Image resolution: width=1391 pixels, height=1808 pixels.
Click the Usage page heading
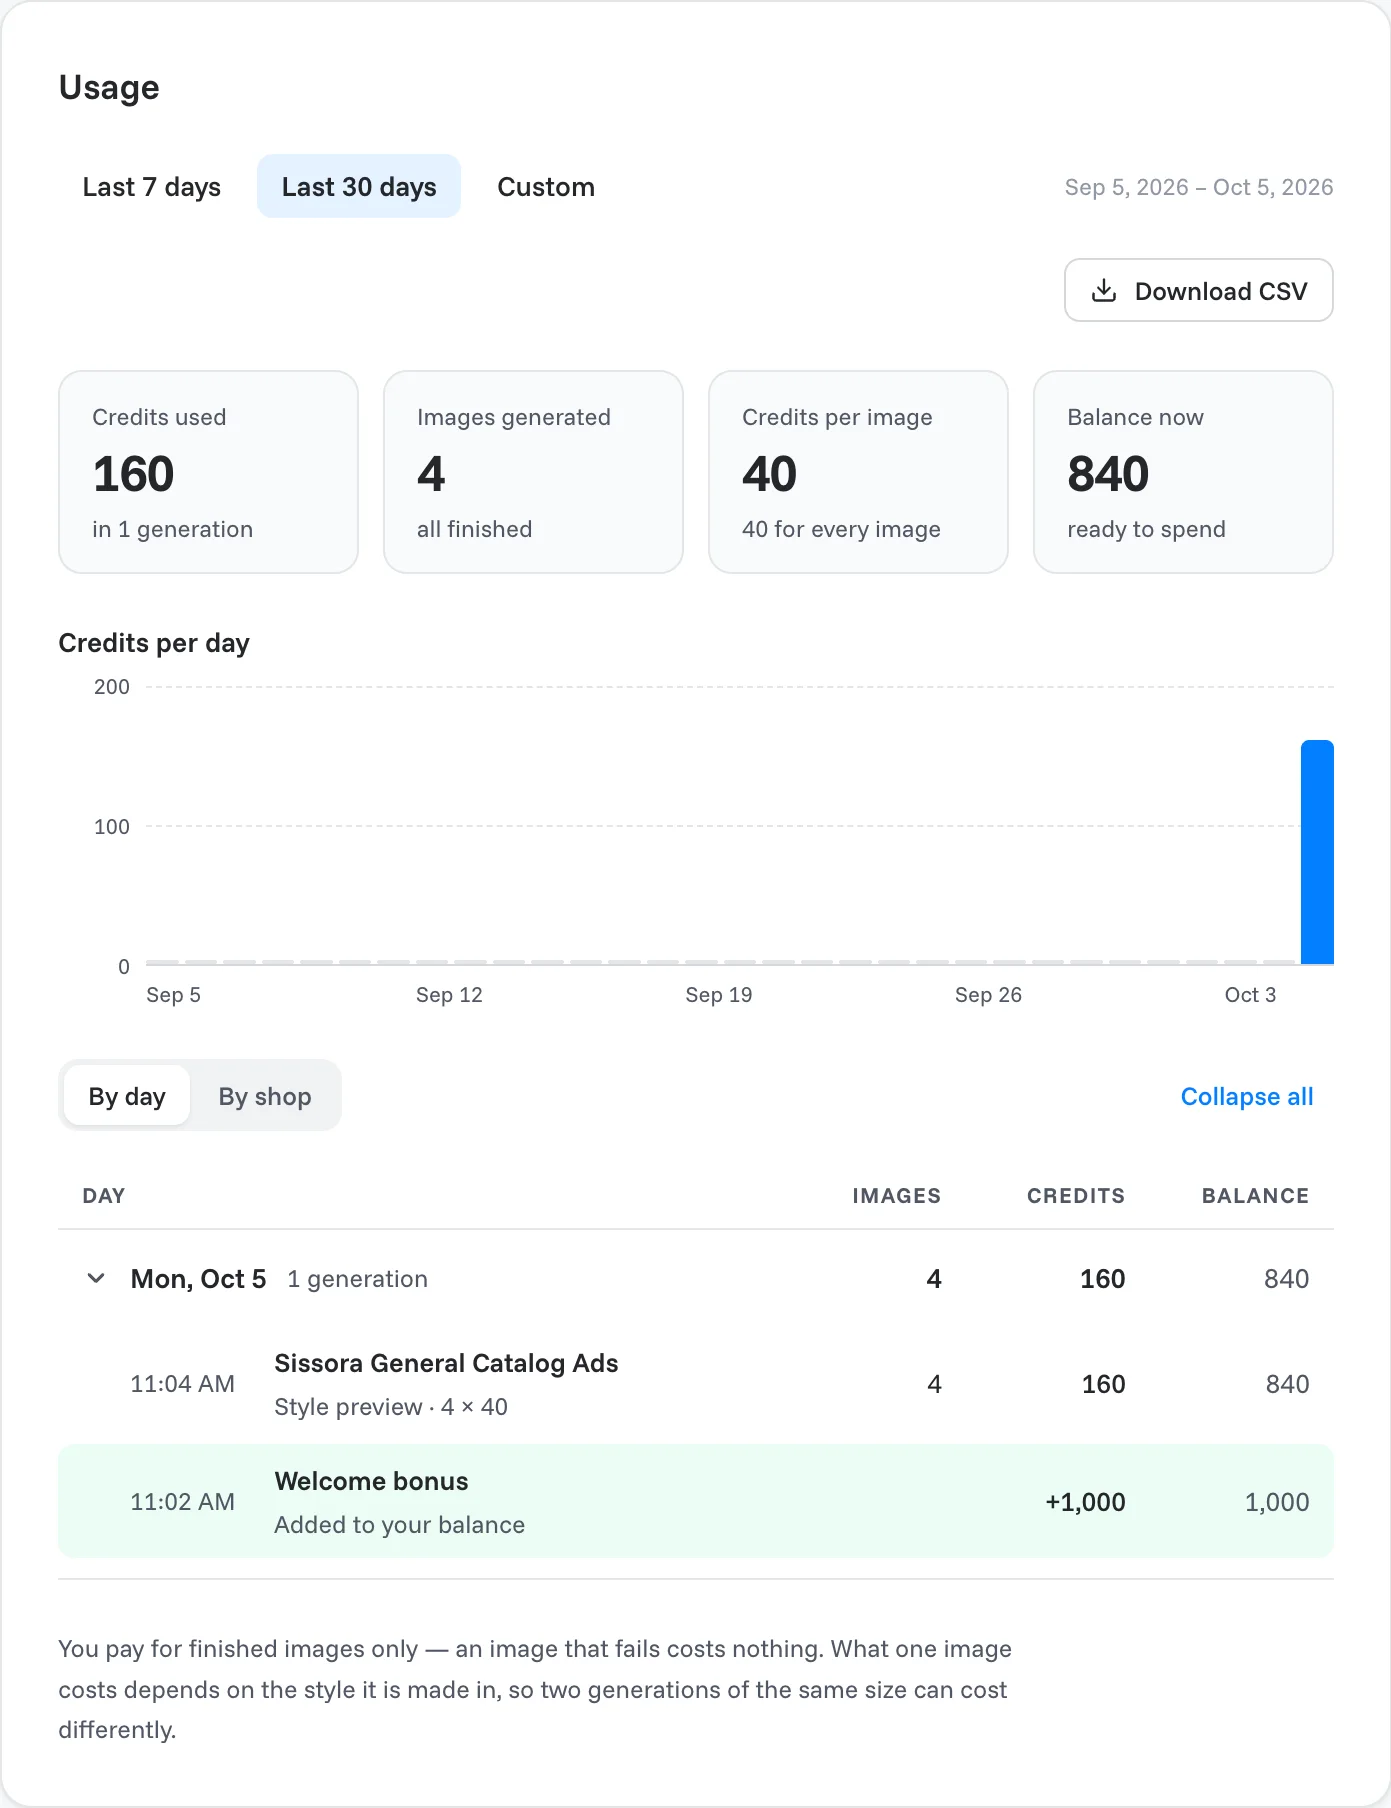tap(109, 87)
